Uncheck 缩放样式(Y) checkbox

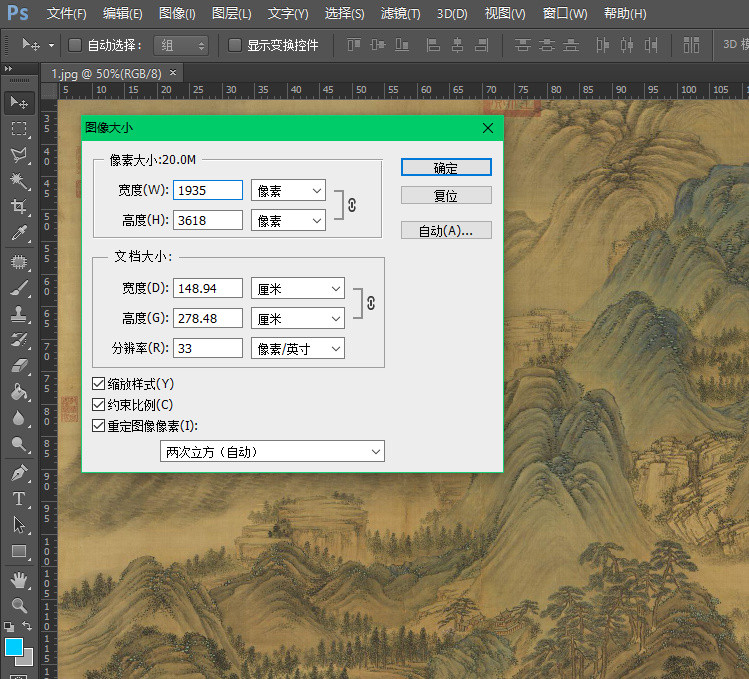[98, 383]
